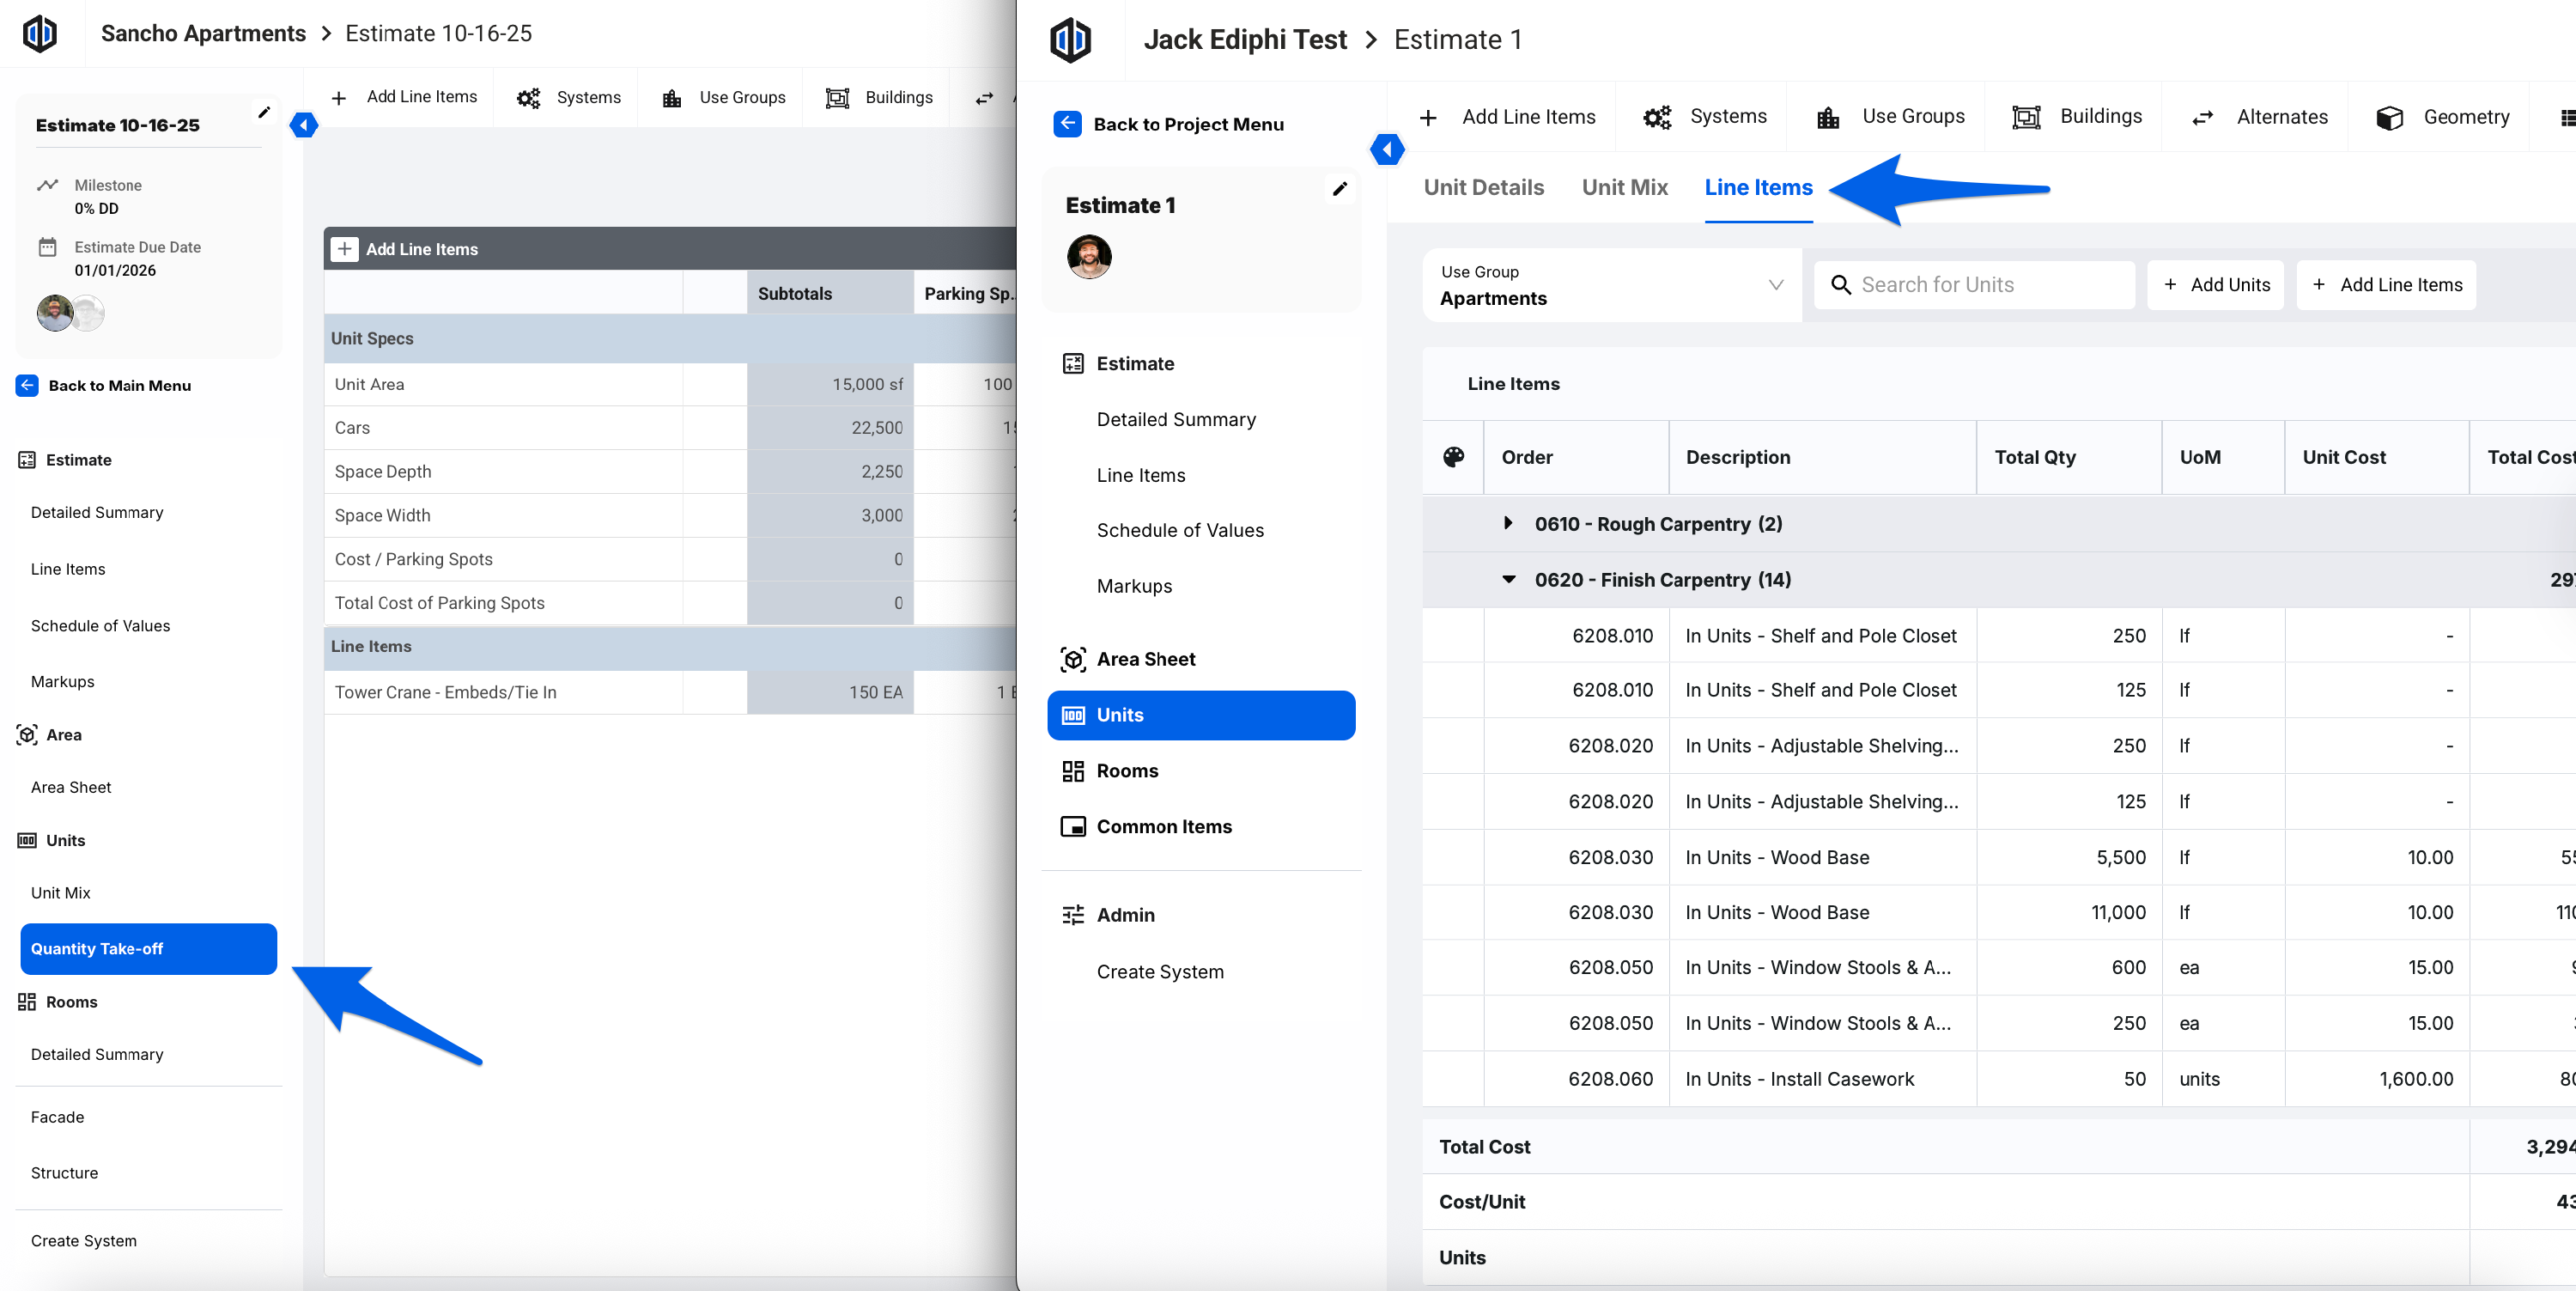
Task: Switch to the Unit Details tab
Action: [x=1483, y=188]
